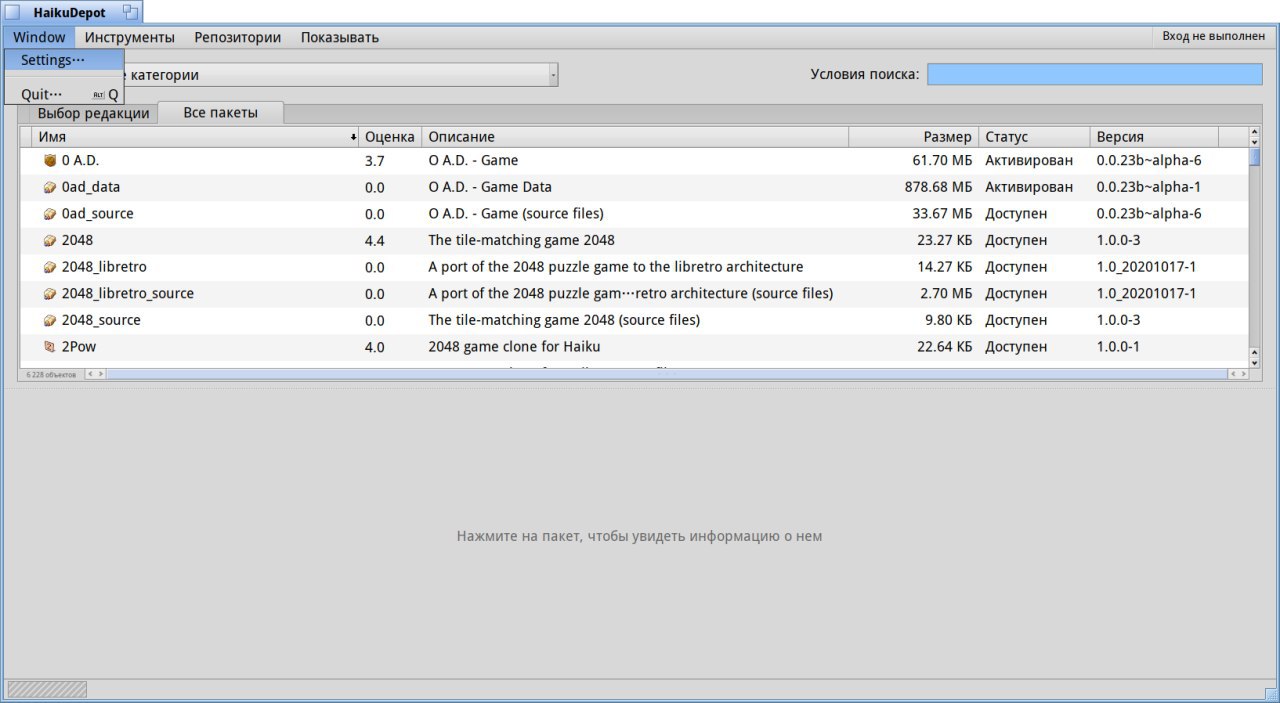Sort by the Оценка column header
1280x703 pixels.
pos(390,137)
